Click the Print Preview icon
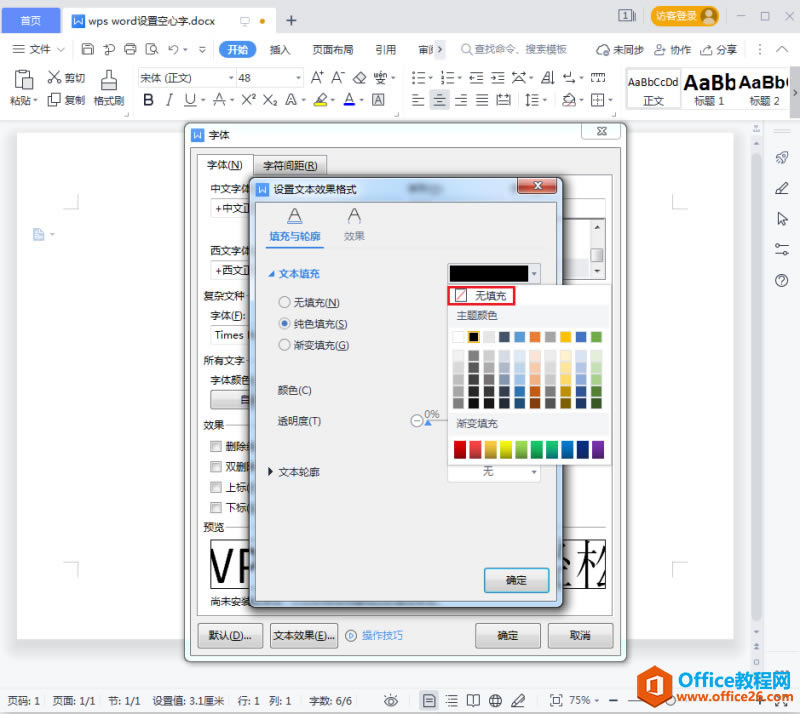This screenshot has width=800, height=714. tap(152, 50)
